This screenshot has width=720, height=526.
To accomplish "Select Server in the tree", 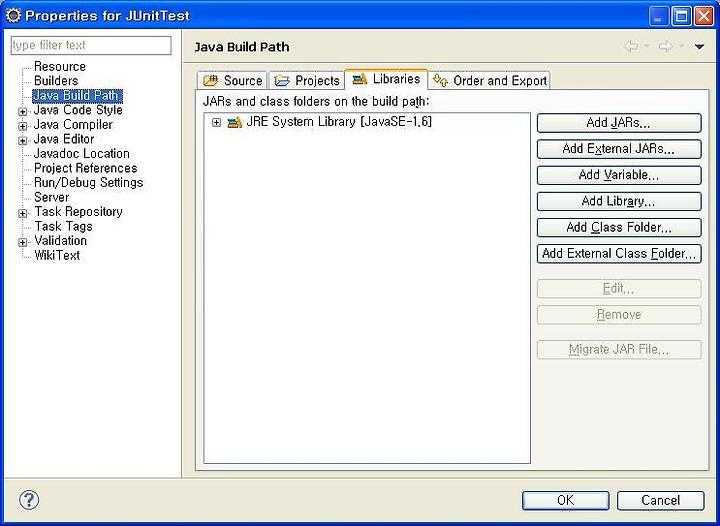I will pyautogui.click(x=51, y=197).
